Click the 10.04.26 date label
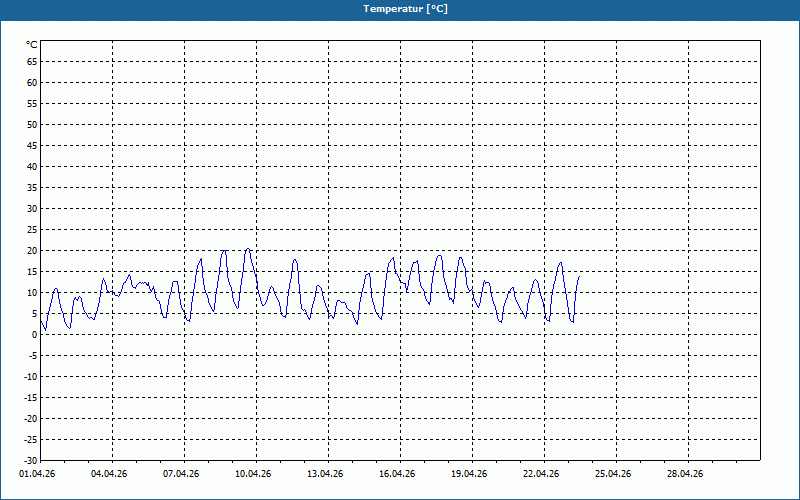Viewport: 800px width, 500px height. (253, 474)
